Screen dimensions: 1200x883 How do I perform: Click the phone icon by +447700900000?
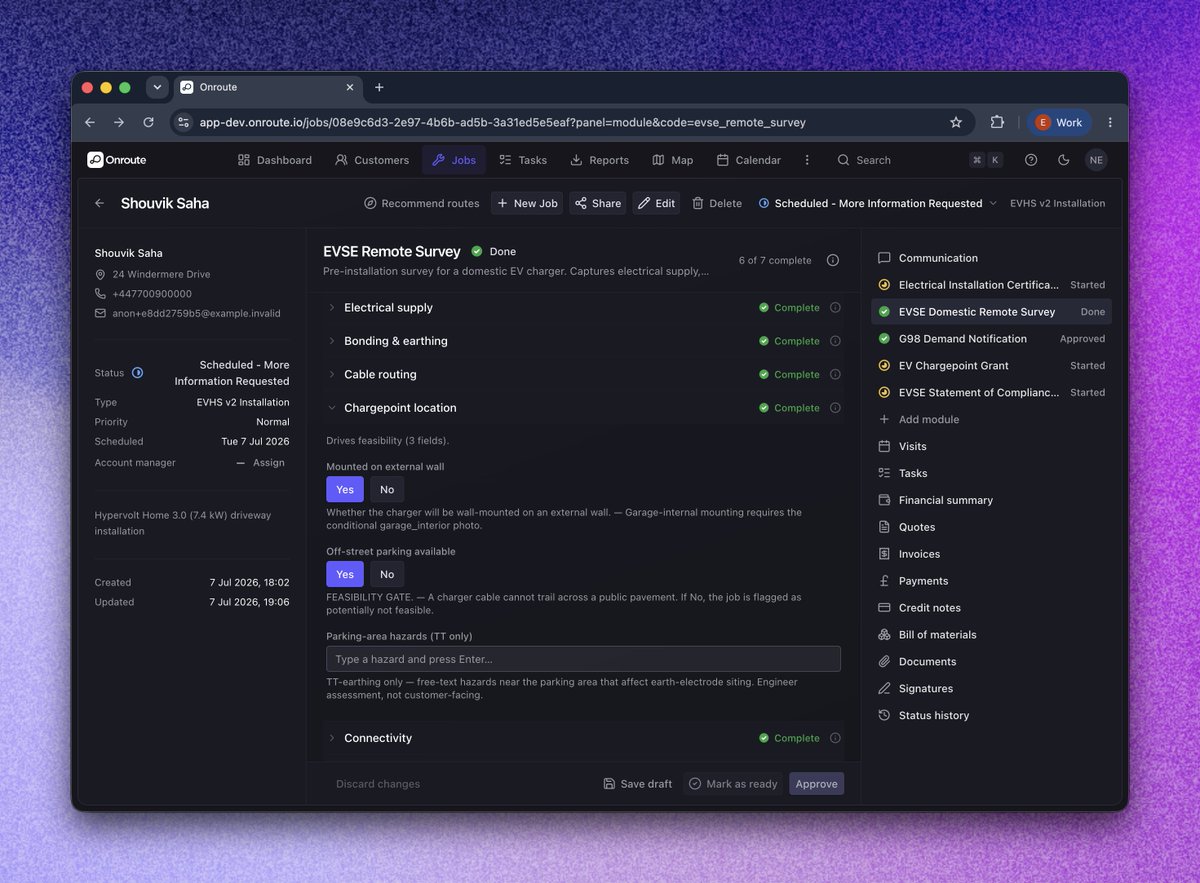pos(100,294)
